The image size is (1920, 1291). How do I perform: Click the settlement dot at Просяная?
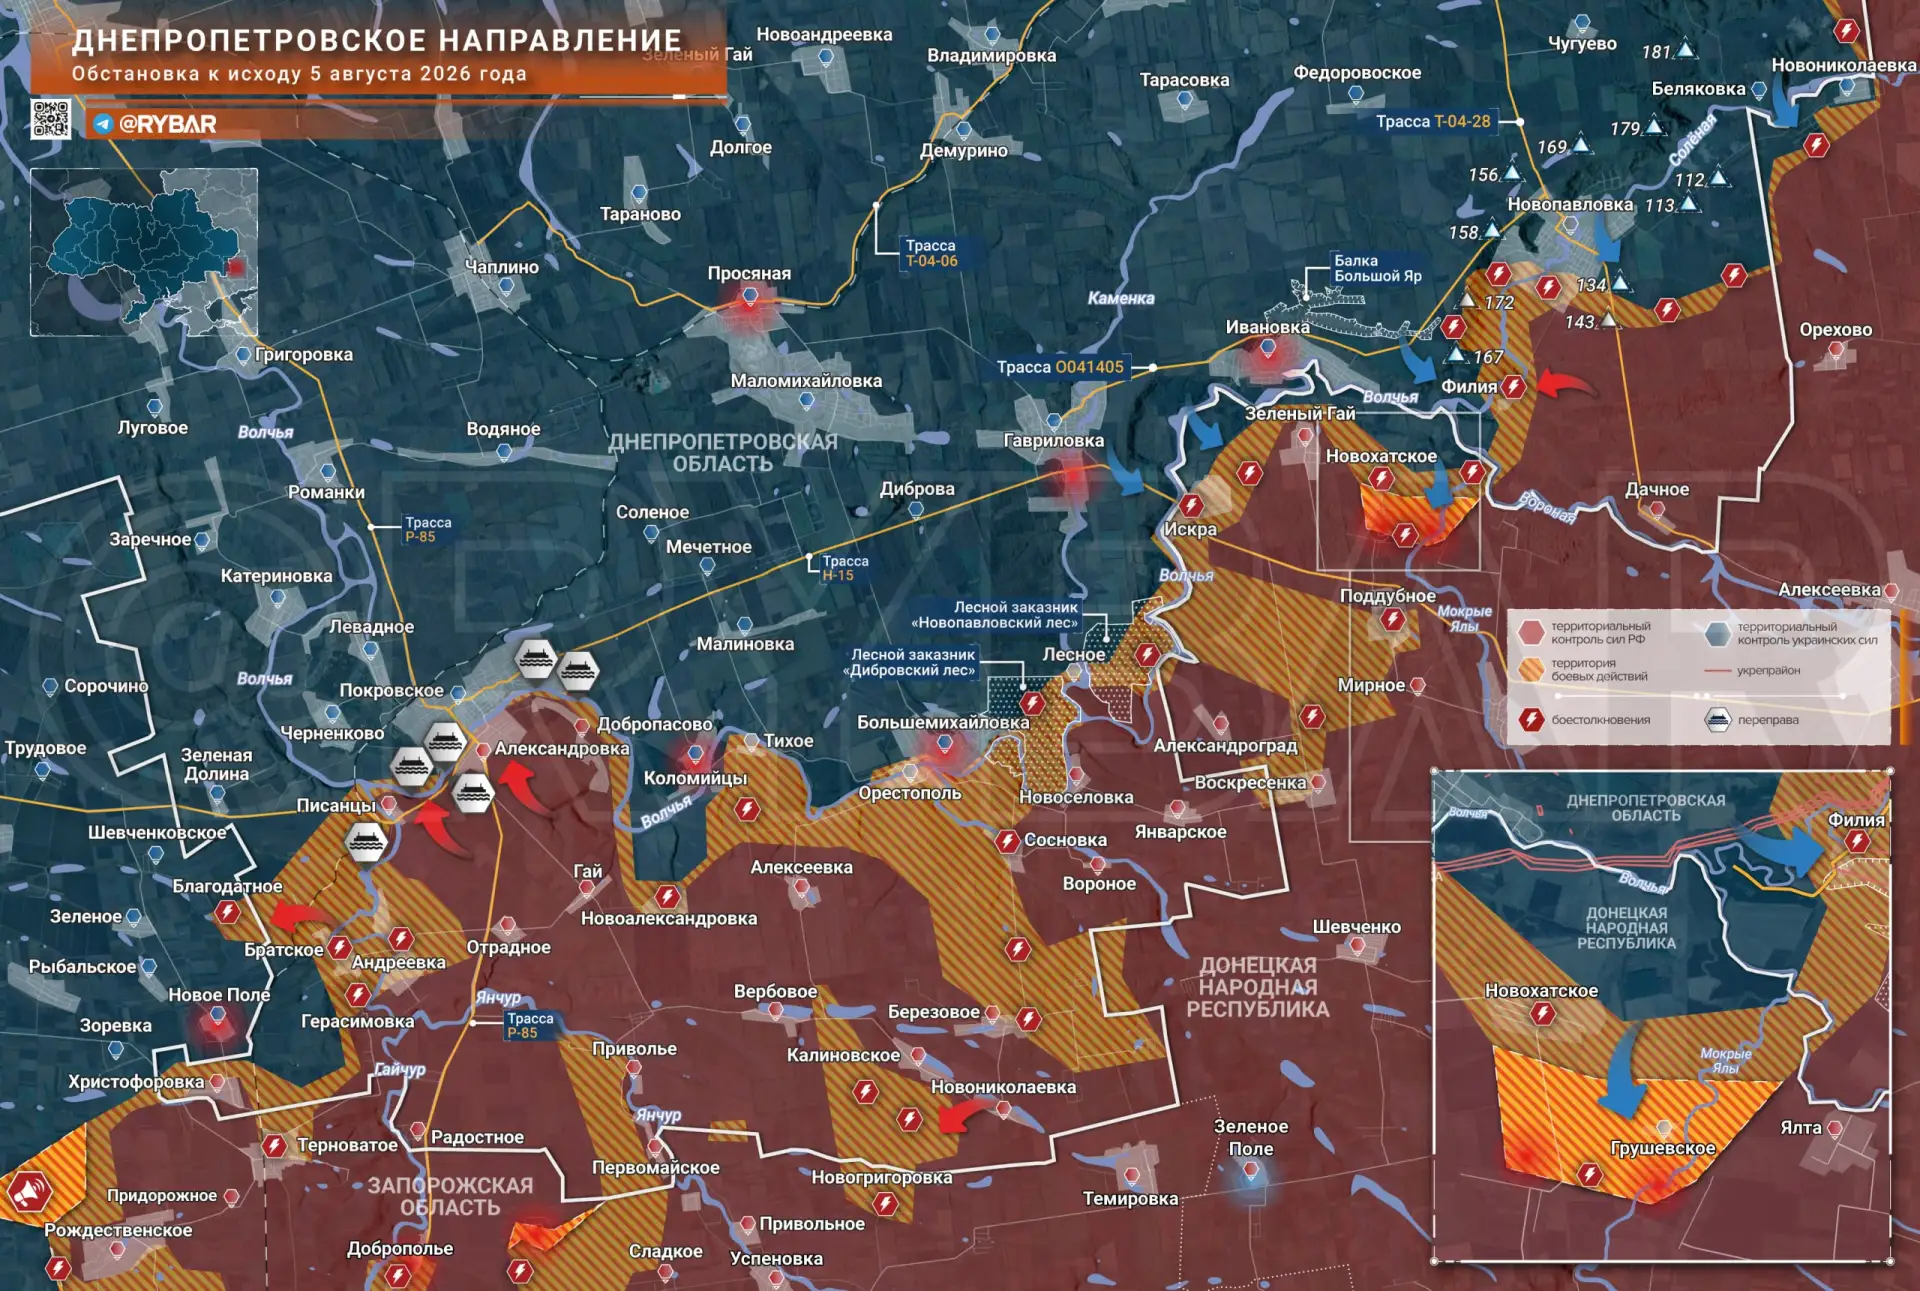[750, 294]
